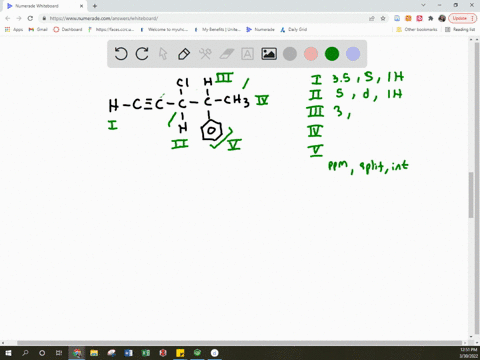Screen dimensions: 480x360
Task: Open Task View on the taskbar
Action: pos(59,353)
